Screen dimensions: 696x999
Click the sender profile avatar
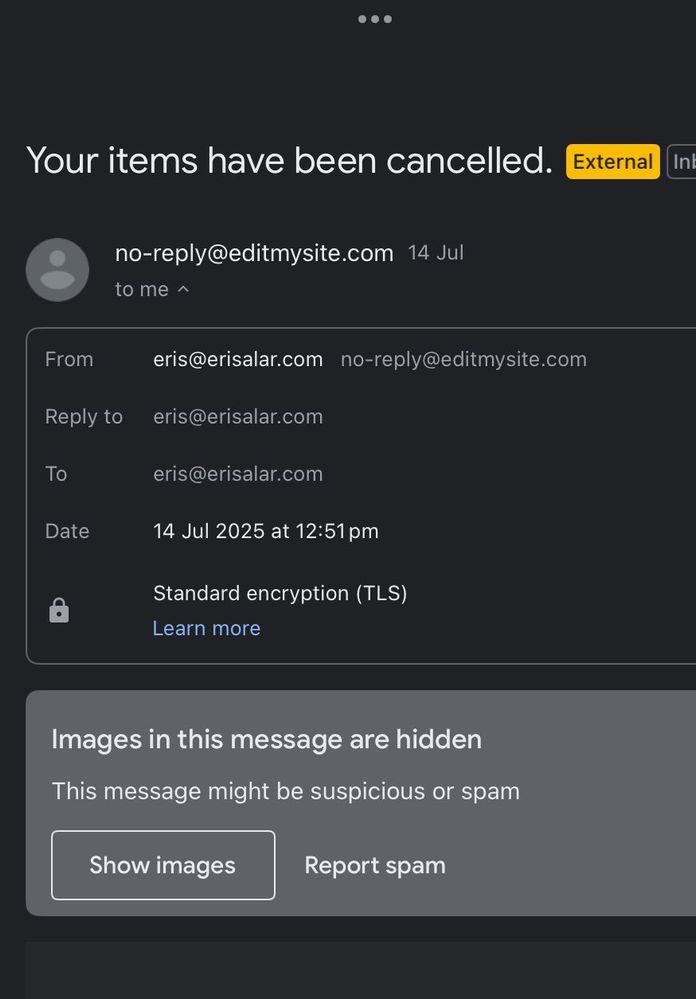(57, 270)
